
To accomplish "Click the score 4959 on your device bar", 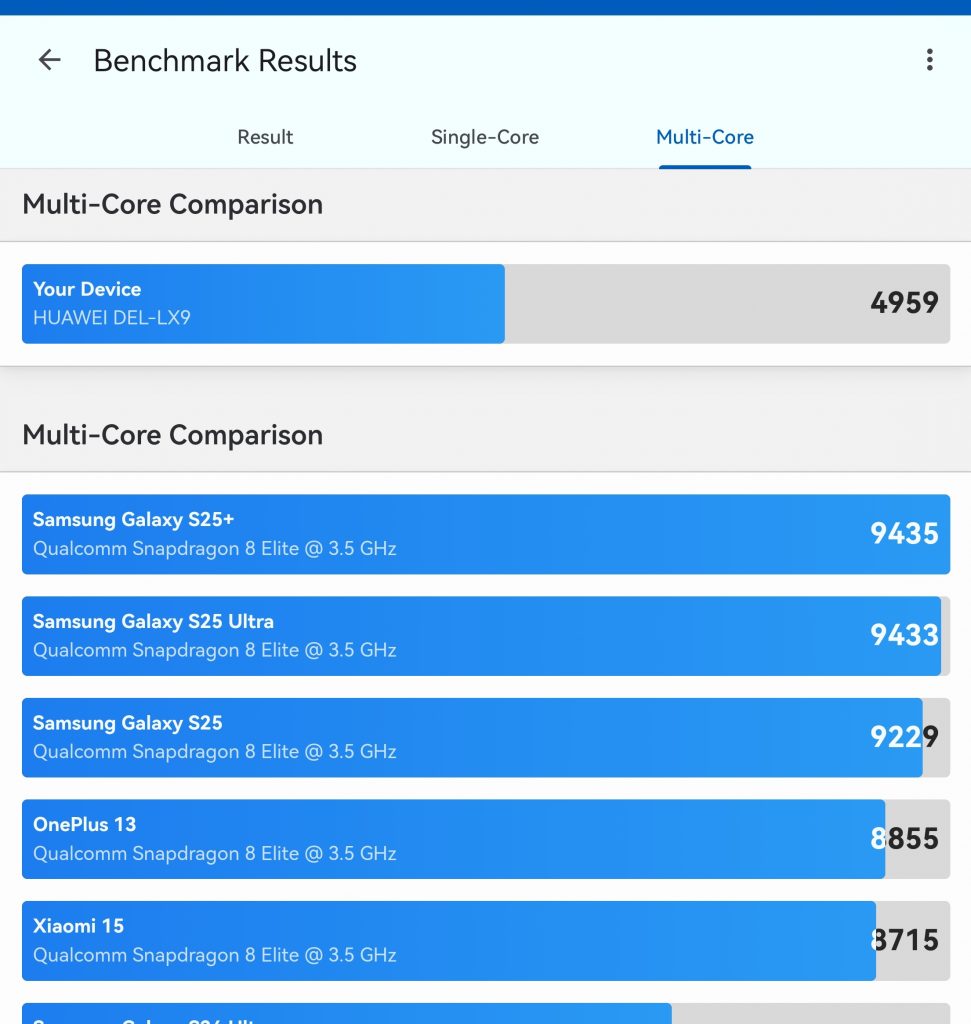I will point(903,303).
